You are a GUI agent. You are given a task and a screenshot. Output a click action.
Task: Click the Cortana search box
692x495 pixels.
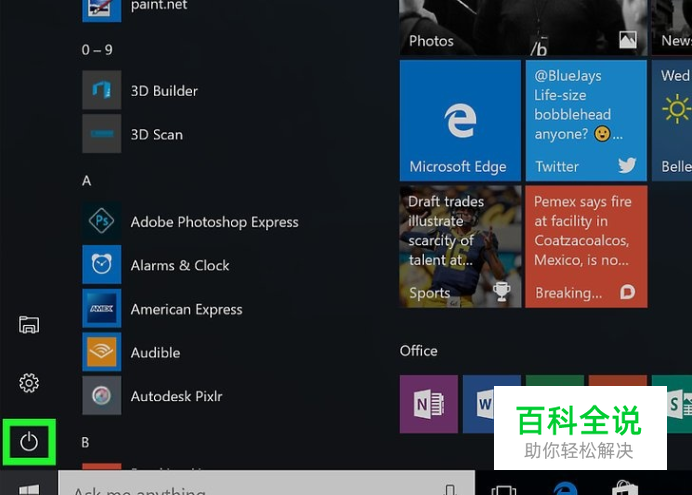coord(267,483)
